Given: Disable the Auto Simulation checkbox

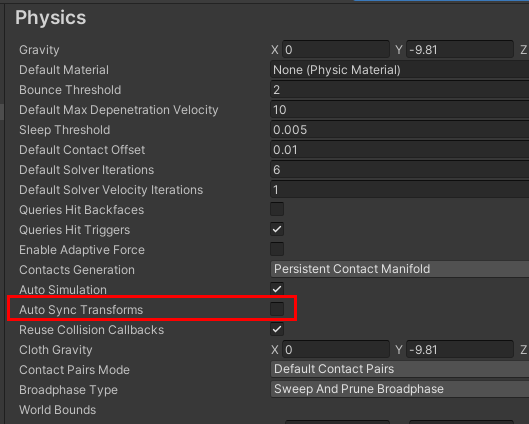Looking at the screenshot, I should tap(277, 289).
